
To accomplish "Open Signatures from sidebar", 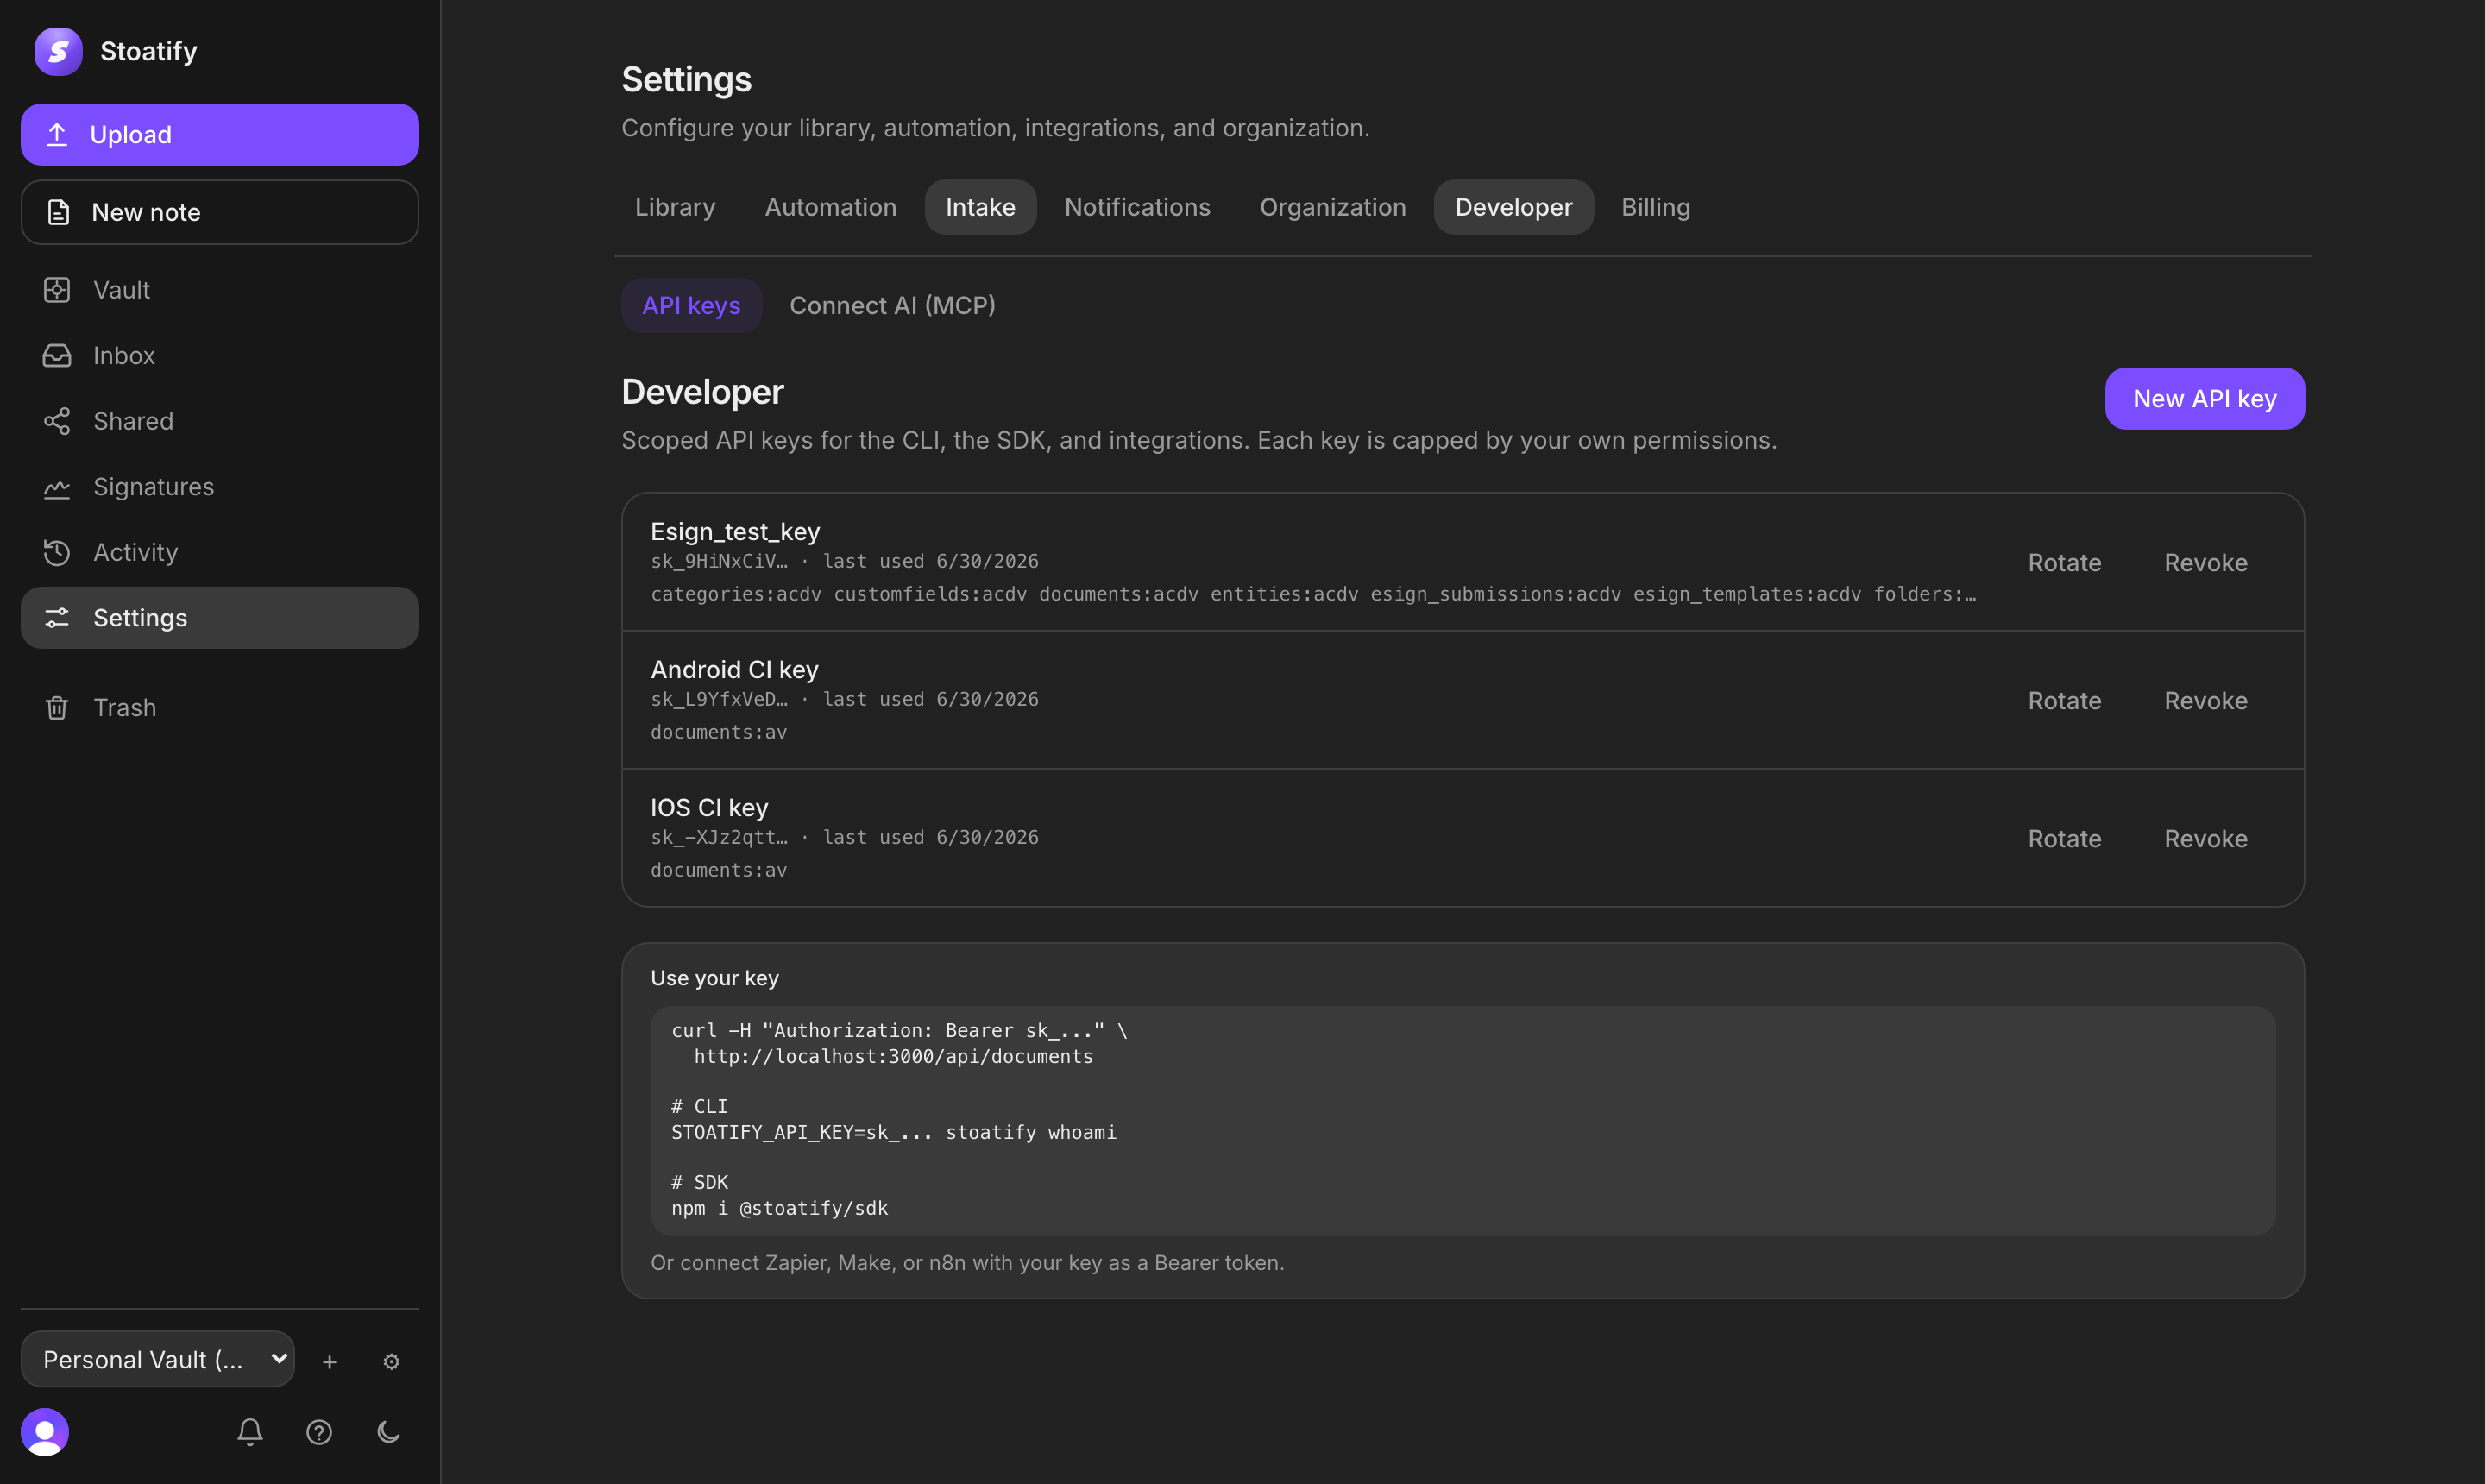I will [x=220, y=487].
